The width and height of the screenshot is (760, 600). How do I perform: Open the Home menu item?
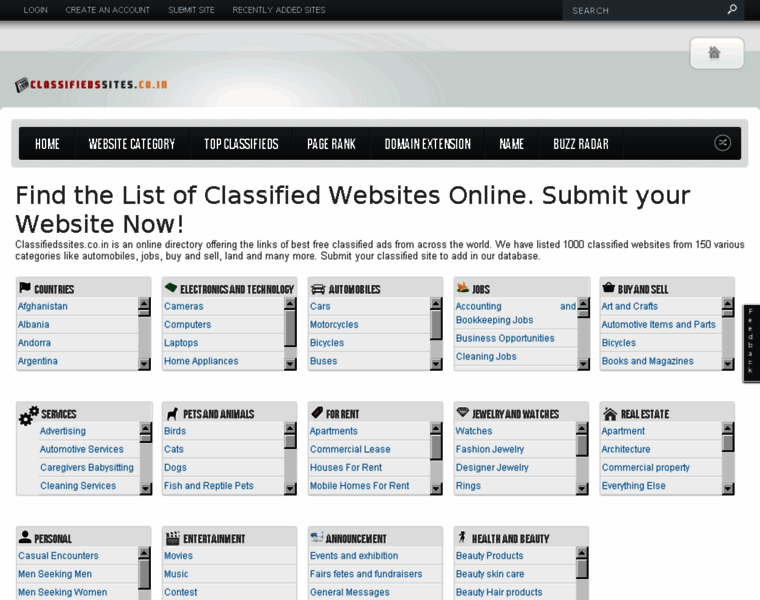[x=47, y=143]
